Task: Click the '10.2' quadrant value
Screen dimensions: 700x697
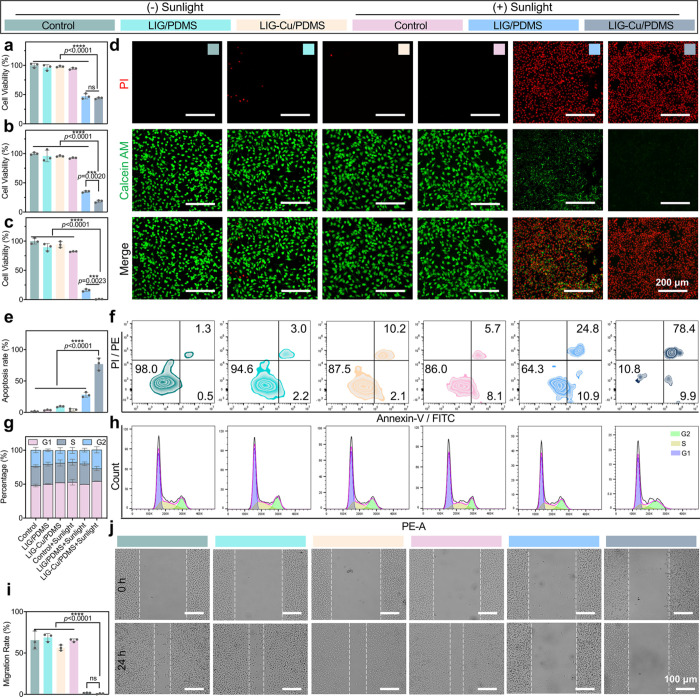Action: [395, 329]
